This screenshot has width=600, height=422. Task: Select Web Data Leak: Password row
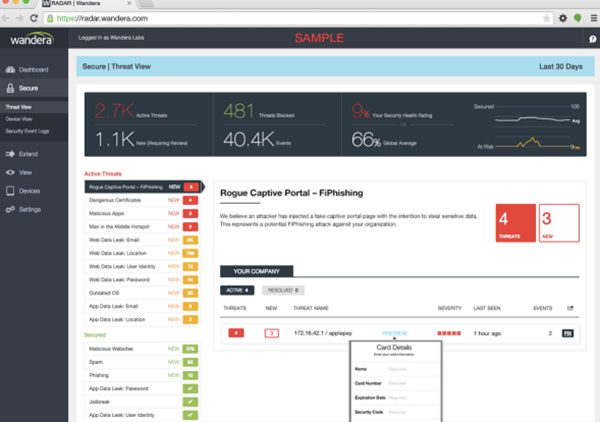[142, 280]
